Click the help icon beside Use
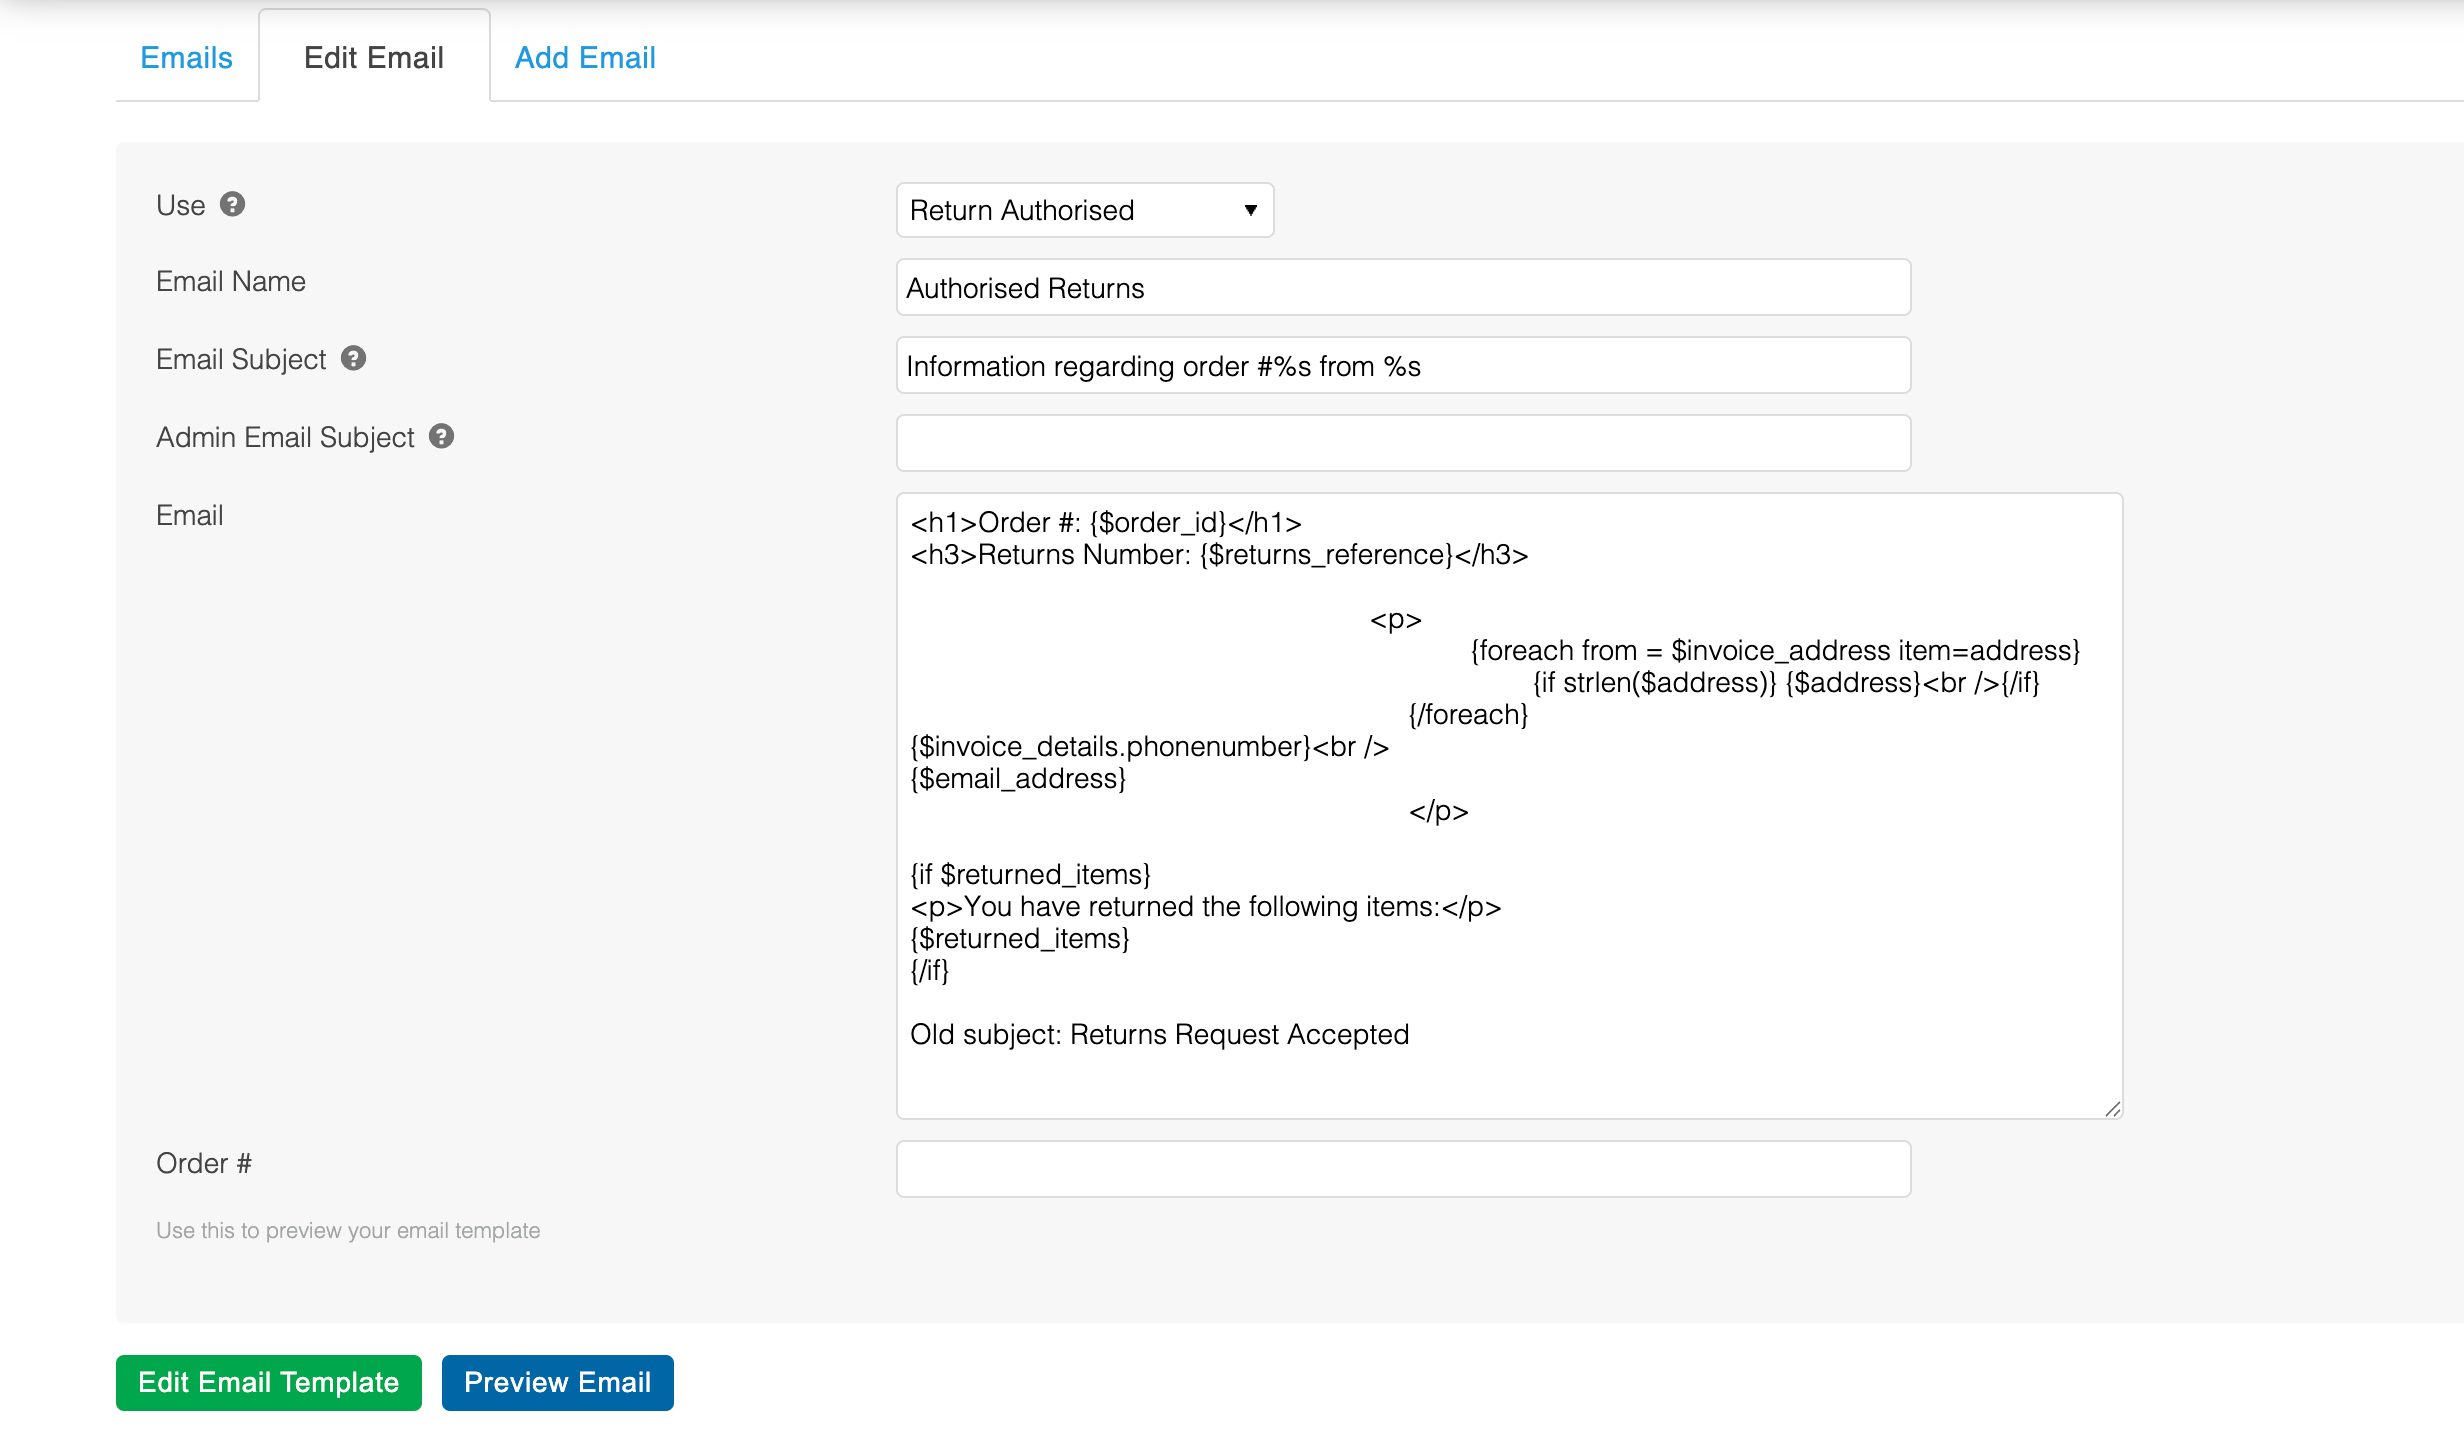This screenshot has width=2464, height=1442. pos(232,204)
